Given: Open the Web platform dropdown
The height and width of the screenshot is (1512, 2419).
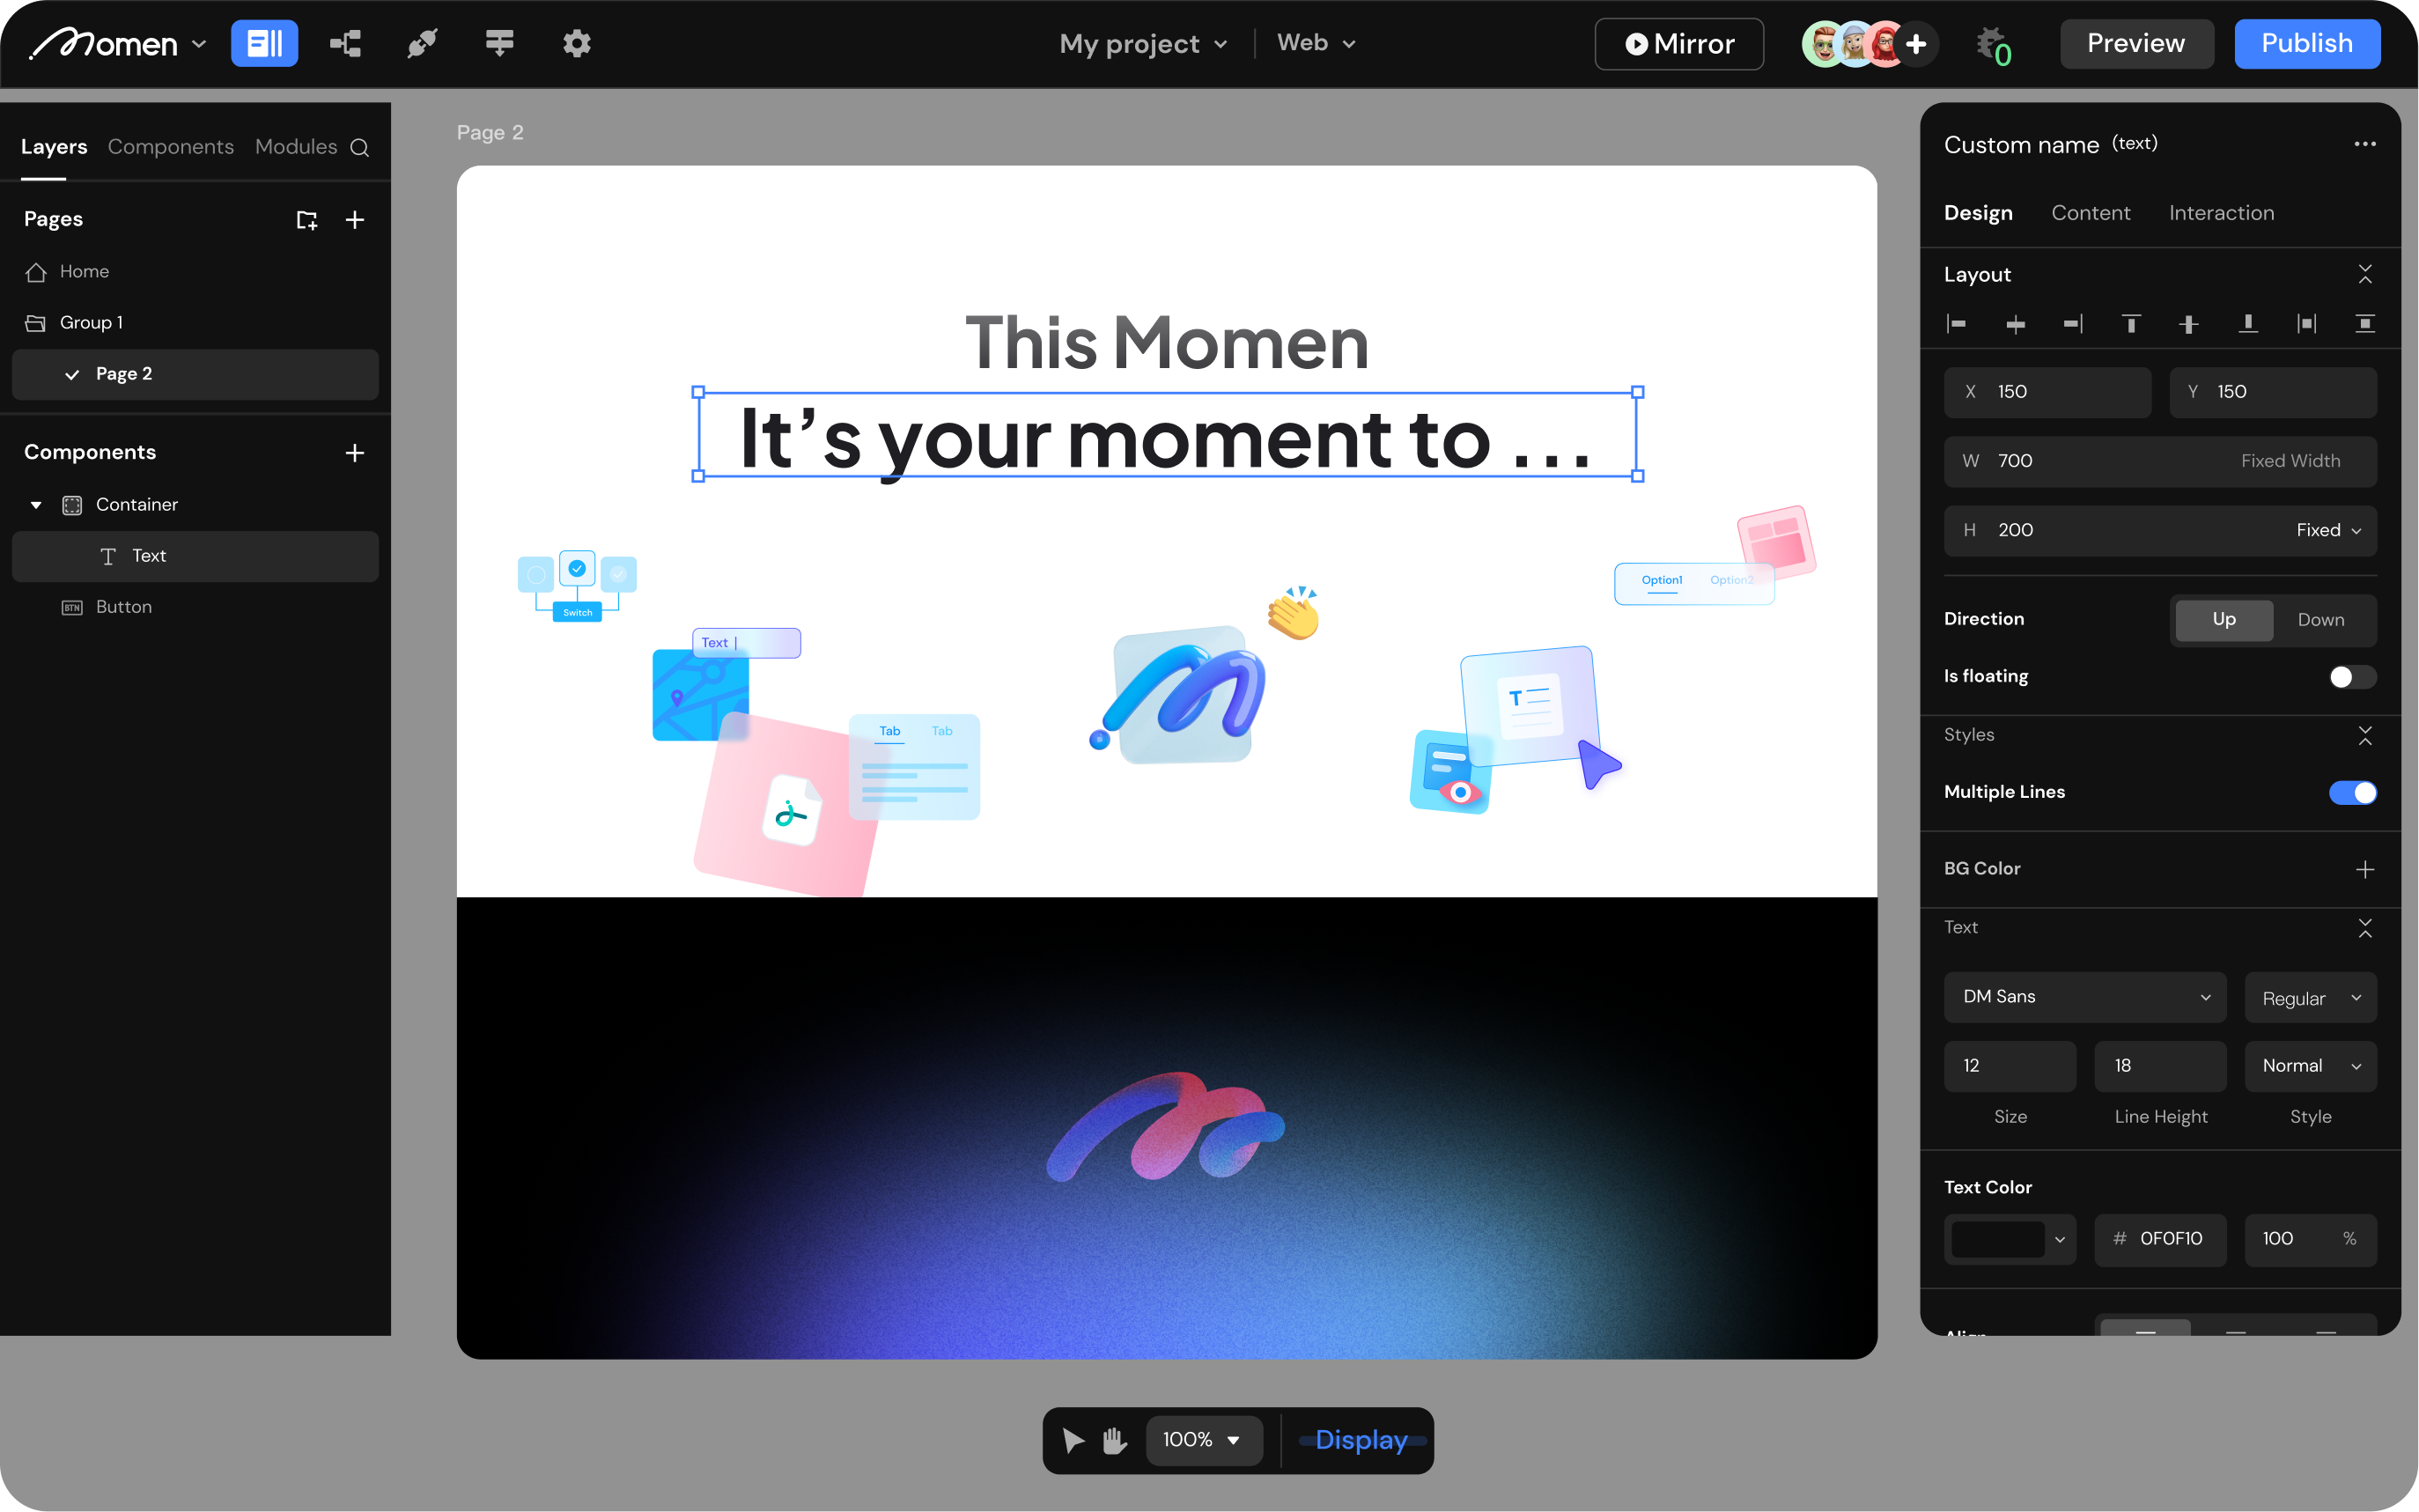Looking at the screenshot, I should tap(1316, 43).
